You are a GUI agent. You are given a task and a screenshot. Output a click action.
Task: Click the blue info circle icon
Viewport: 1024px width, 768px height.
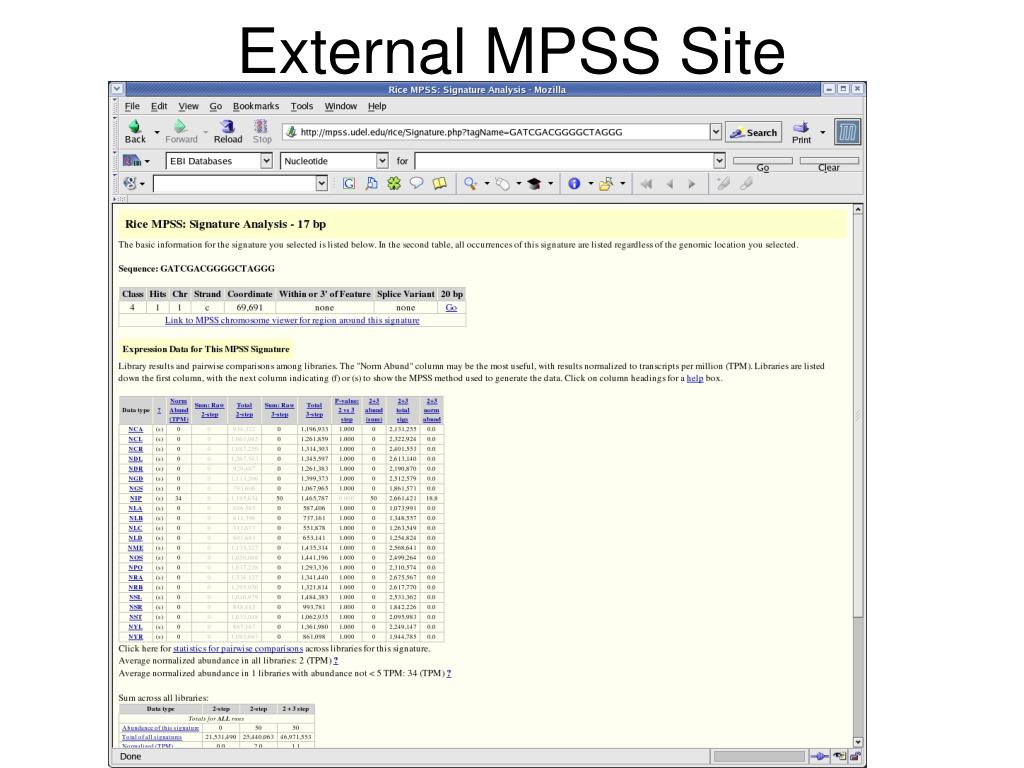(574, 184)
